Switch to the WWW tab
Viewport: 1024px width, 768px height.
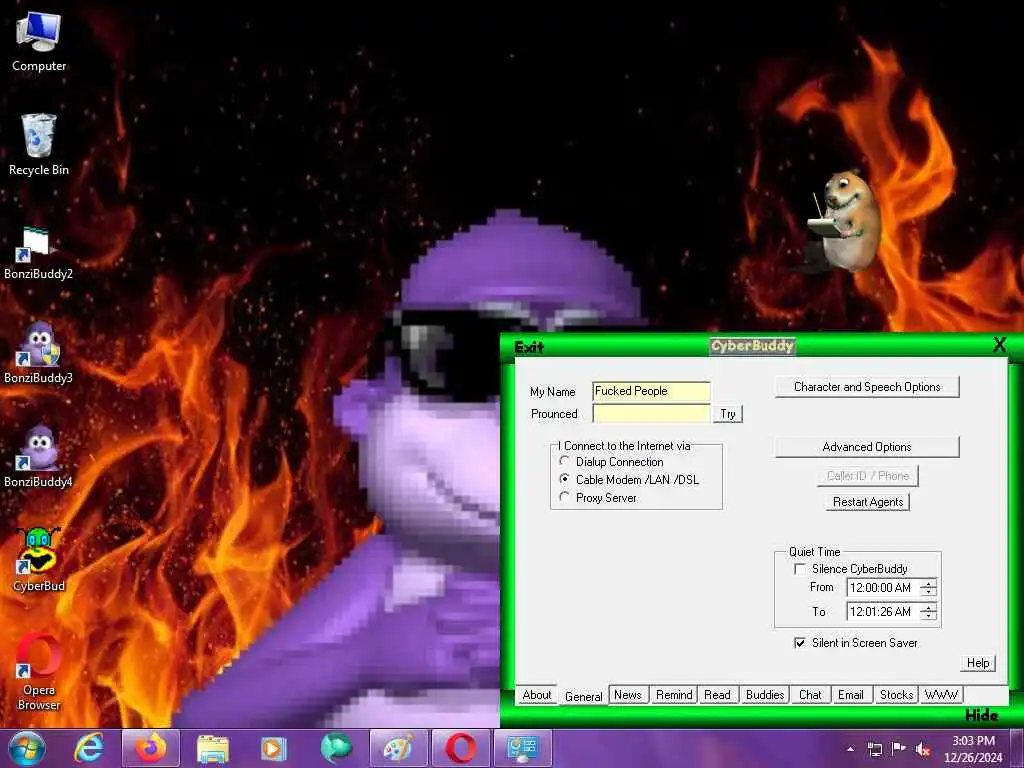pos(941,695)
